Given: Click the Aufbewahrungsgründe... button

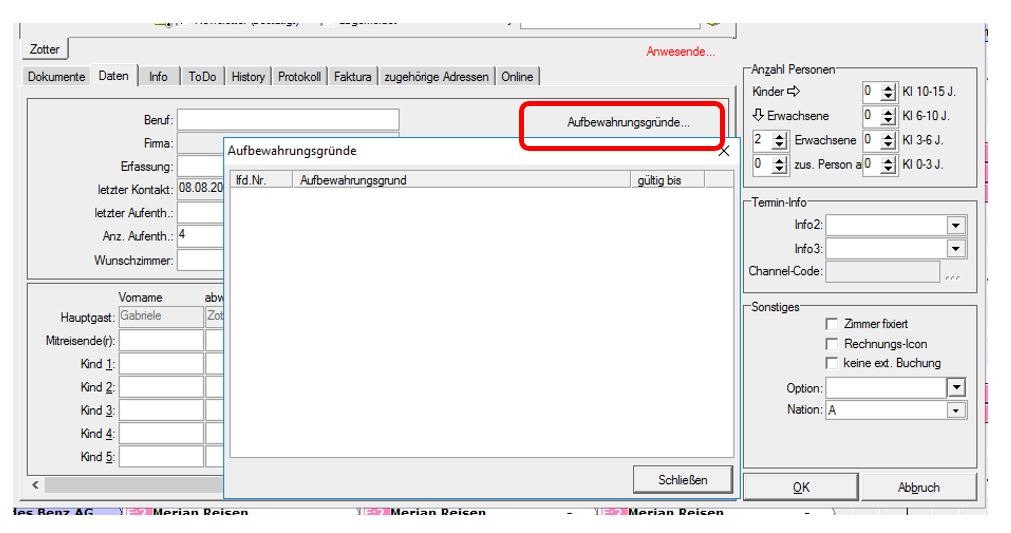Looking at the screenshot, I should pyautogui.click(x=627, y=122).
